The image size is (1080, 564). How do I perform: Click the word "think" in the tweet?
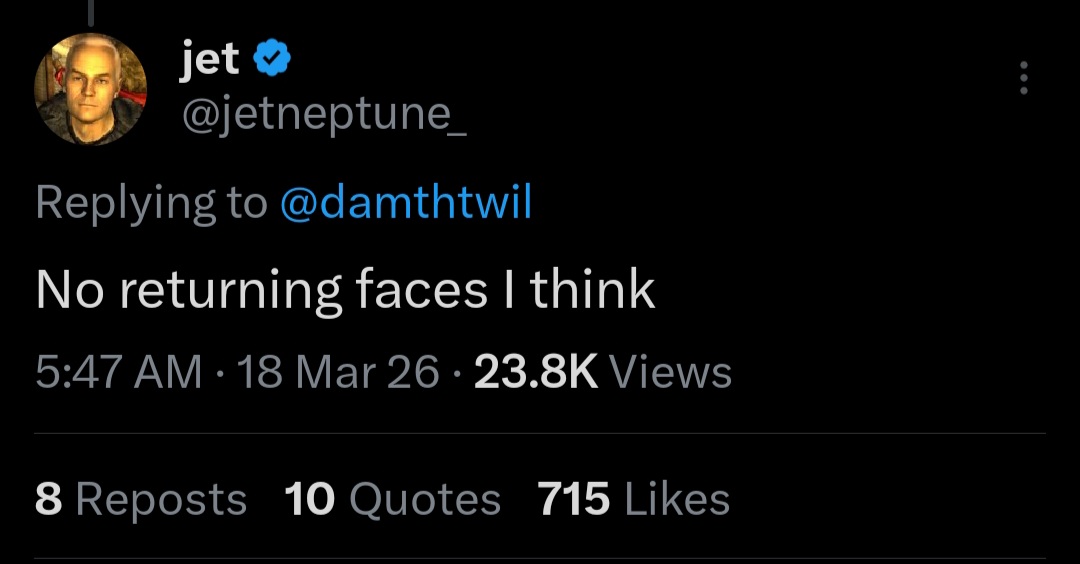(x=593, y=290)
